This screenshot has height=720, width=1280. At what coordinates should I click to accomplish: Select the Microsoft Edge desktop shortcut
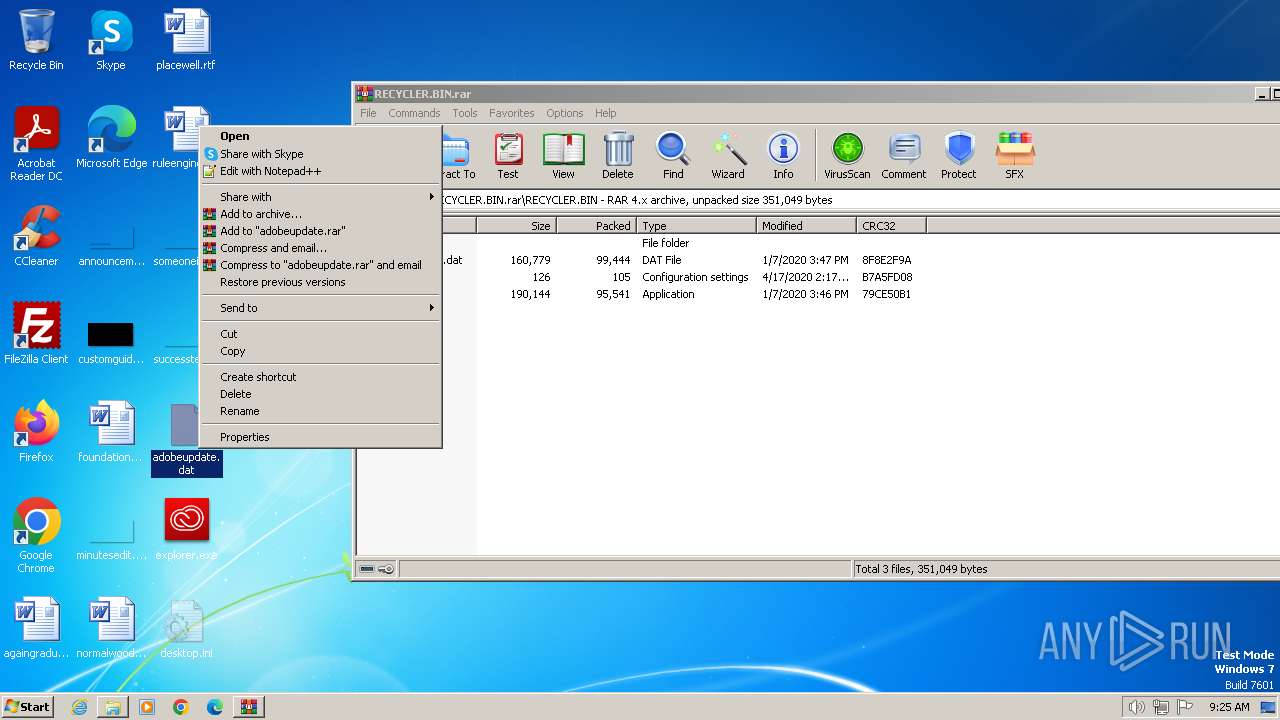[x=111, y=138]
